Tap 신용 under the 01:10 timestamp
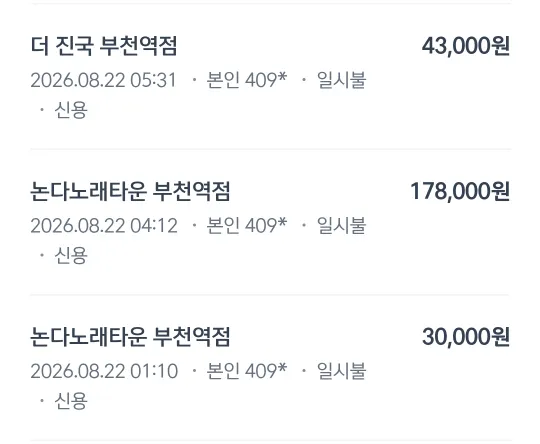 coord(71,401)
